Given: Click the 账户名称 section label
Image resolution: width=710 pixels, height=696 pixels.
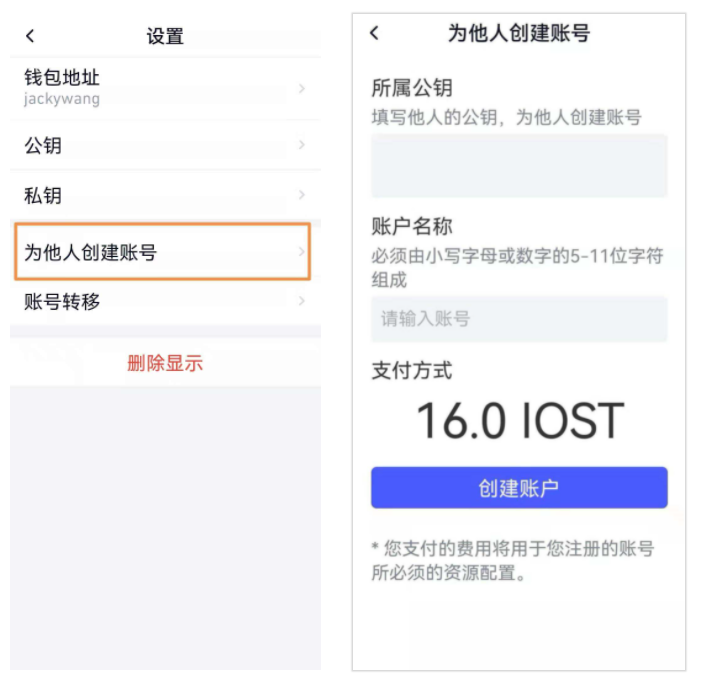Looking at the screenshot, I should click(x=412, y=226).
